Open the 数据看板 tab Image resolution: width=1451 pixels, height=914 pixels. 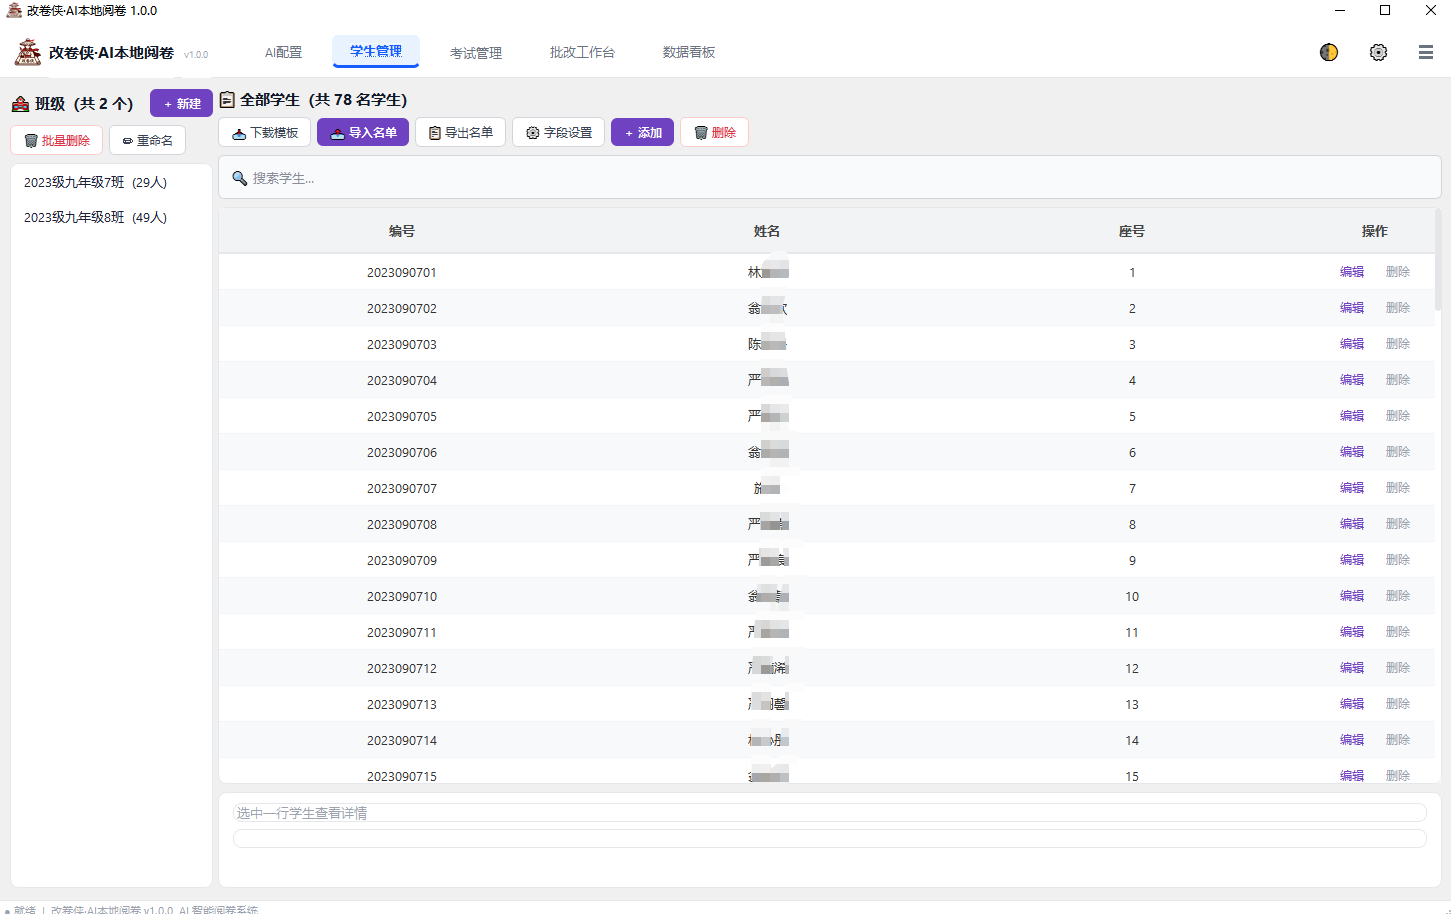[689, 52]
